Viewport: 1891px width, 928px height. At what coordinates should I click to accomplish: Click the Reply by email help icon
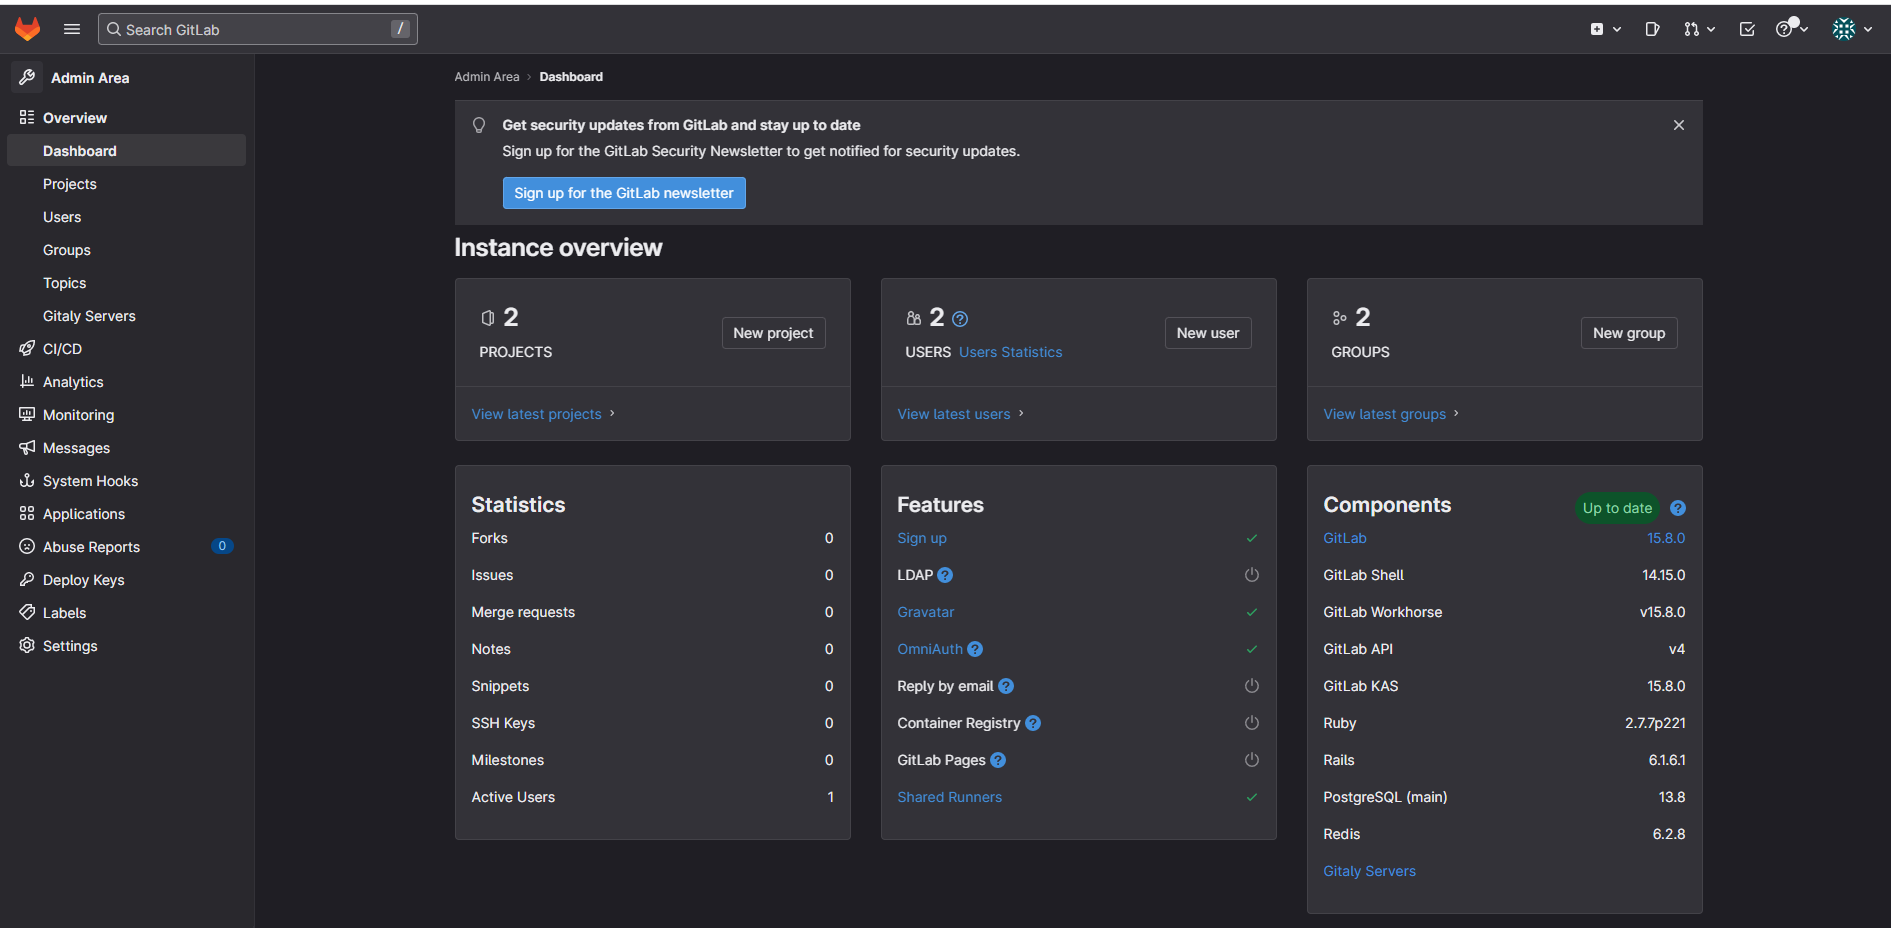click(1006, 686)
